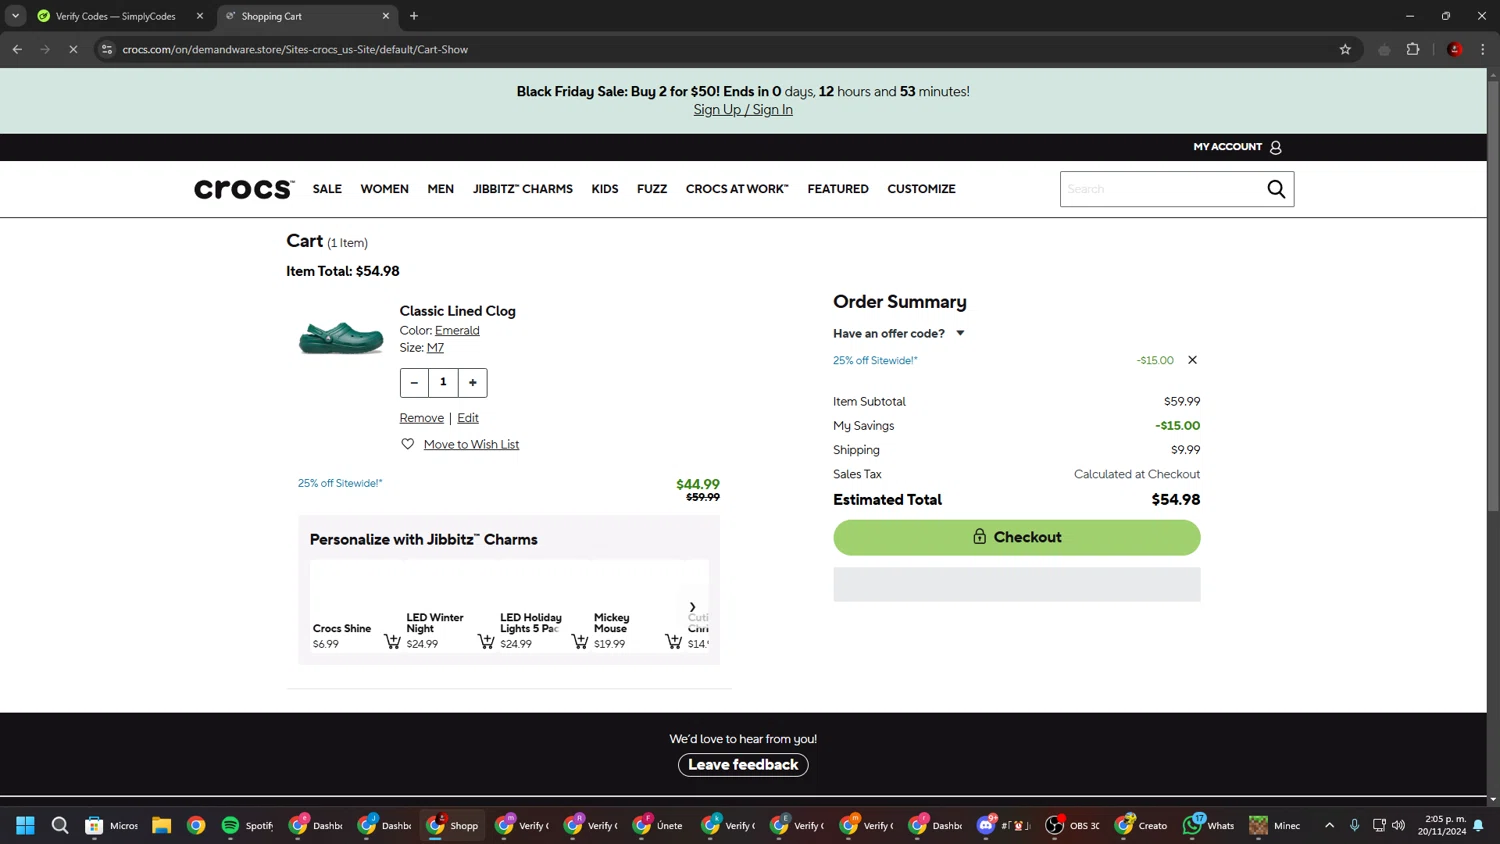Open the tab search dropdown arrow

(x=15, y=16)
